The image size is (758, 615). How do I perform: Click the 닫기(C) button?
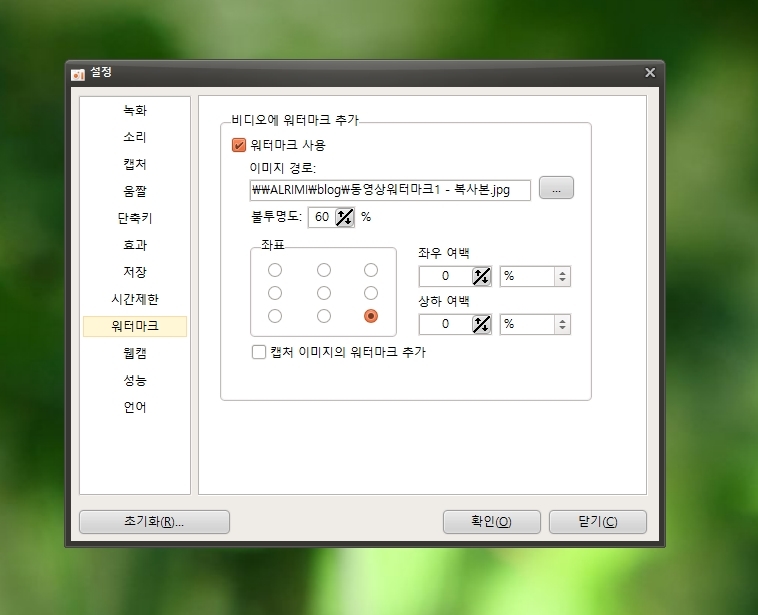(x=598, y=522)
